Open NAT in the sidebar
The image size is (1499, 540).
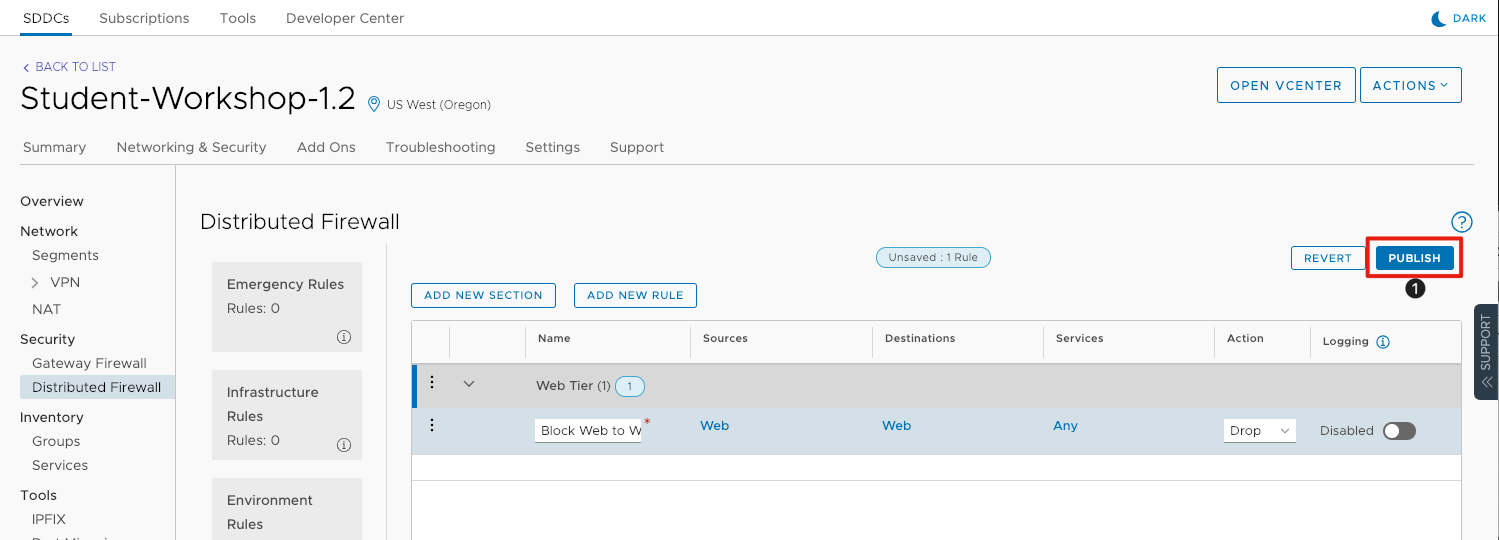point(46,309)
